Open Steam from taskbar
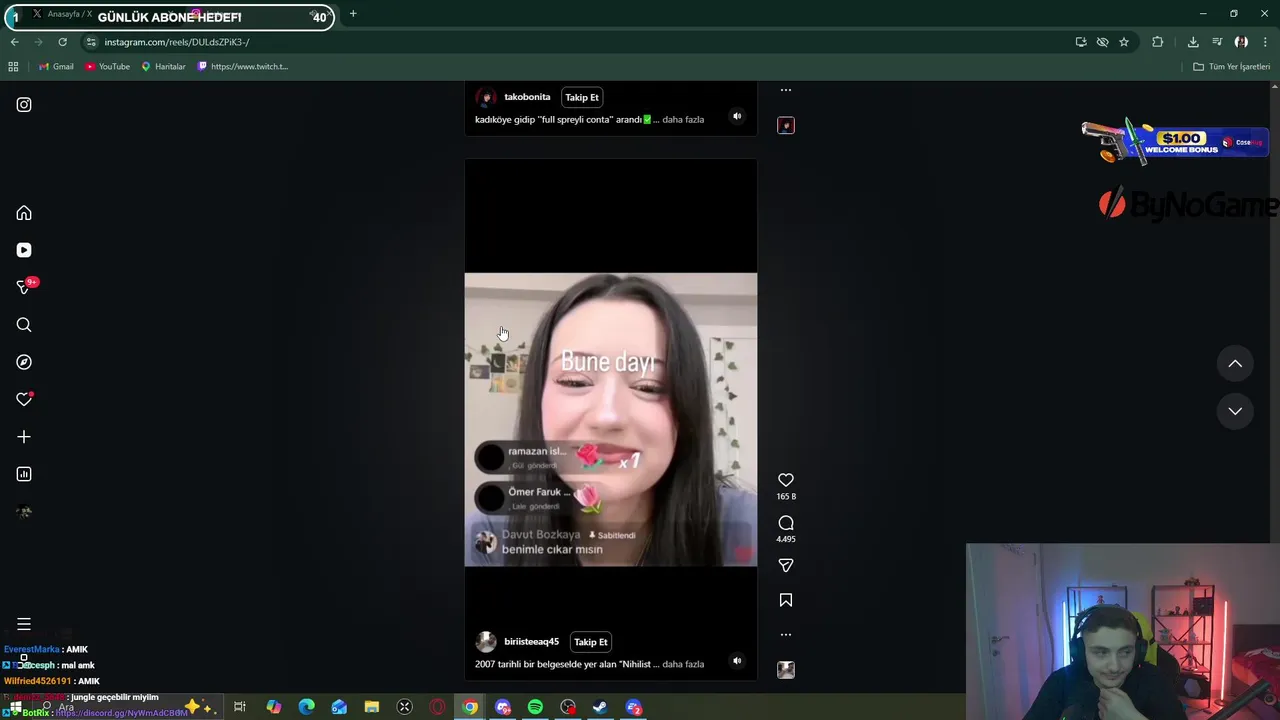 click(x=600, y=707)
